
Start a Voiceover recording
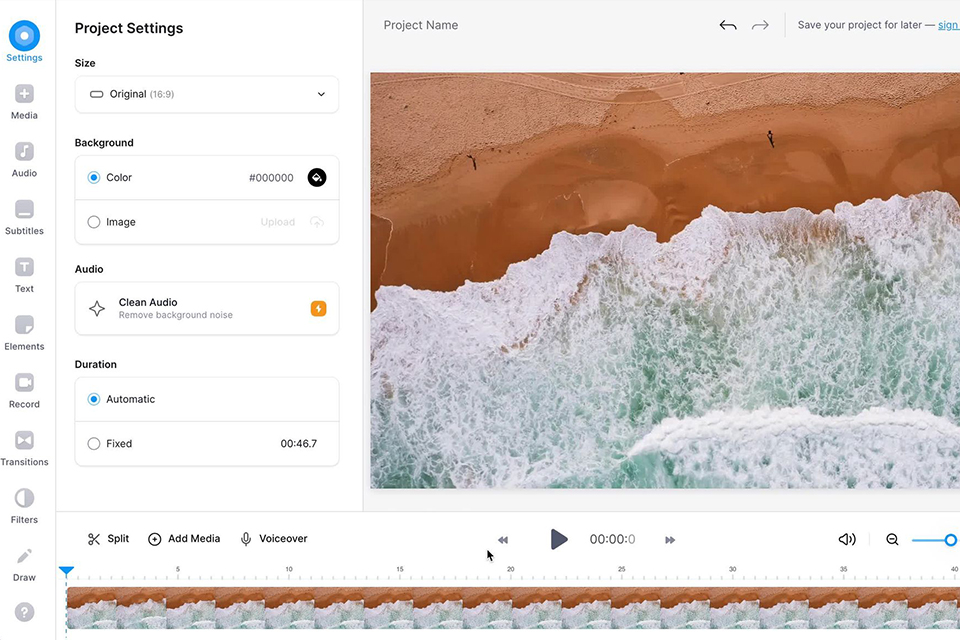pyautogui.click(x=274, y=539)
